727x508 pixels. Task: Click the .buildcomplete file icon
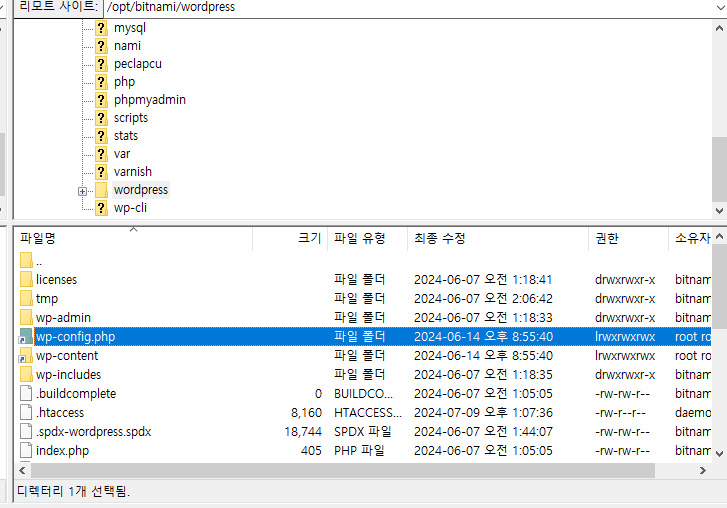coord(26,394)
